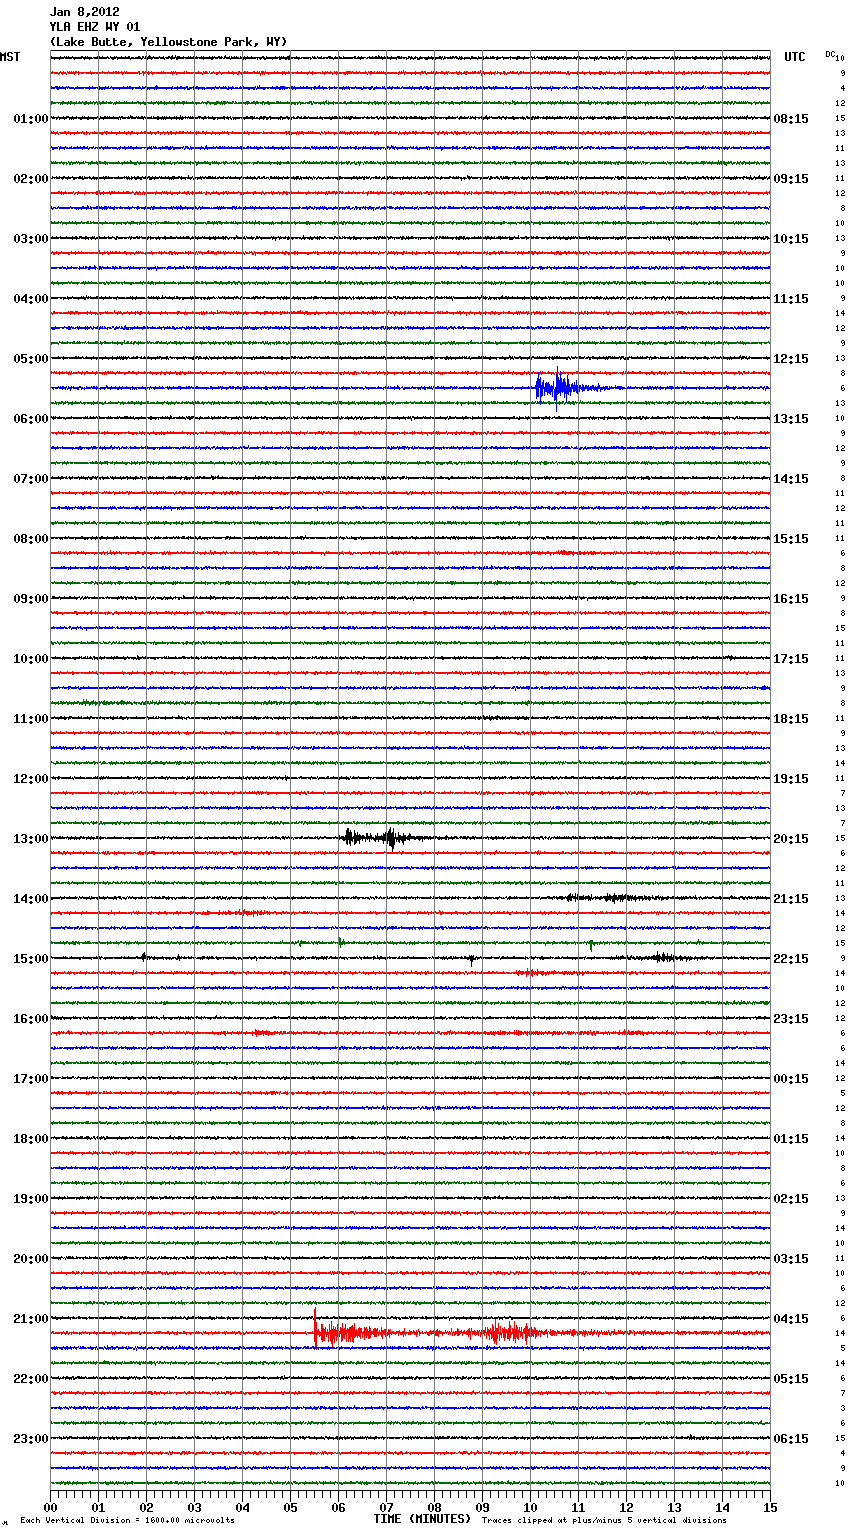Select the 05:00 MST row label
The width and height of the screenshot is (850, 1534).
click(30, 359)
